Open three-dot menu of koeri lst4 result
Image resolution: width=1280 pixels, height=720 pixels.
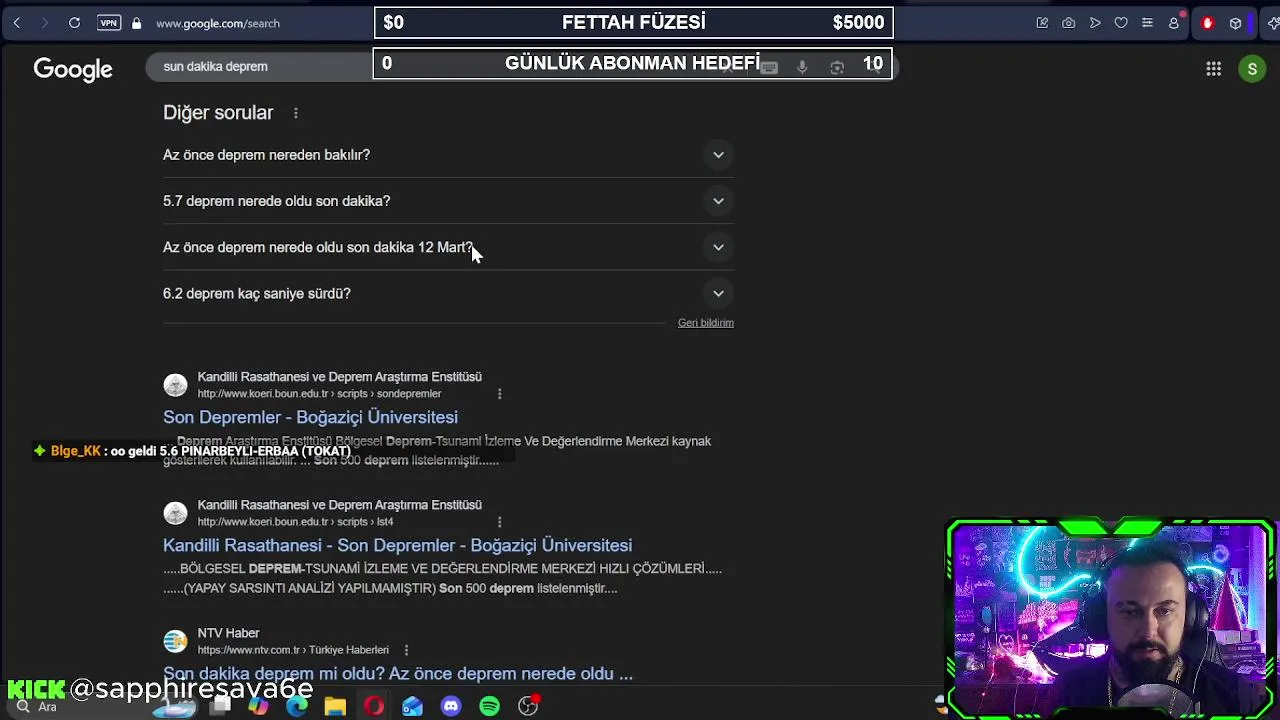point(500,522)
